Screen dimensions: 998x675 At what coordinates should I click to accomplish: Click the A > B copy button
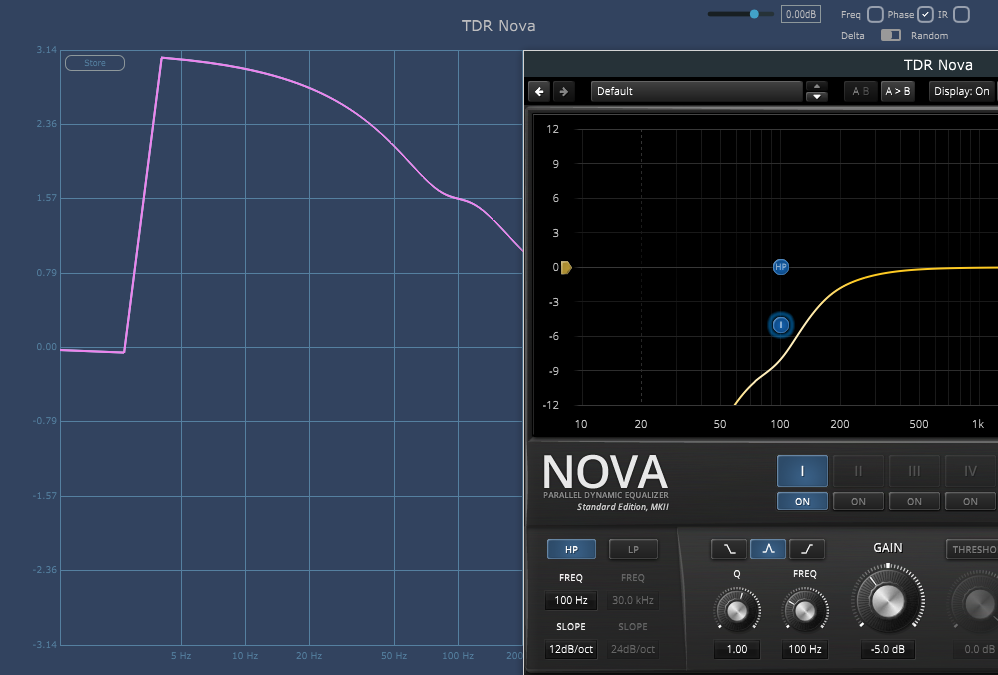[897, 92]
